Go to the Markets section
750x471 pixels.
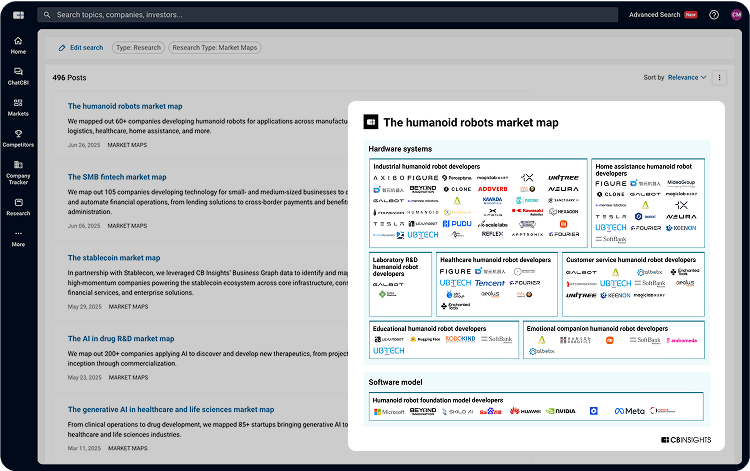click(18, 107)
